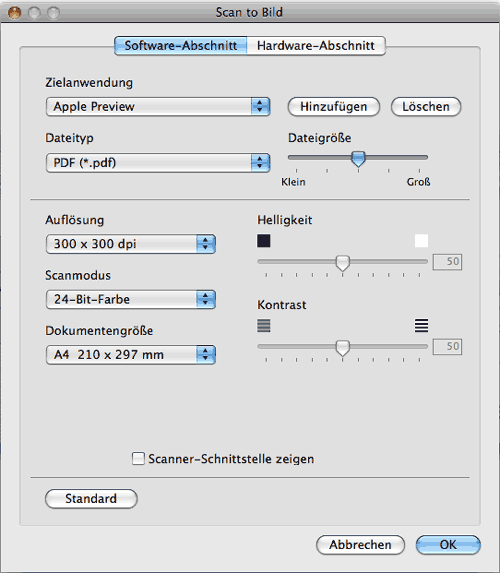The image size is (500, 573).
Task: Click the Hinzufügen button
Action: pos(334,107)
